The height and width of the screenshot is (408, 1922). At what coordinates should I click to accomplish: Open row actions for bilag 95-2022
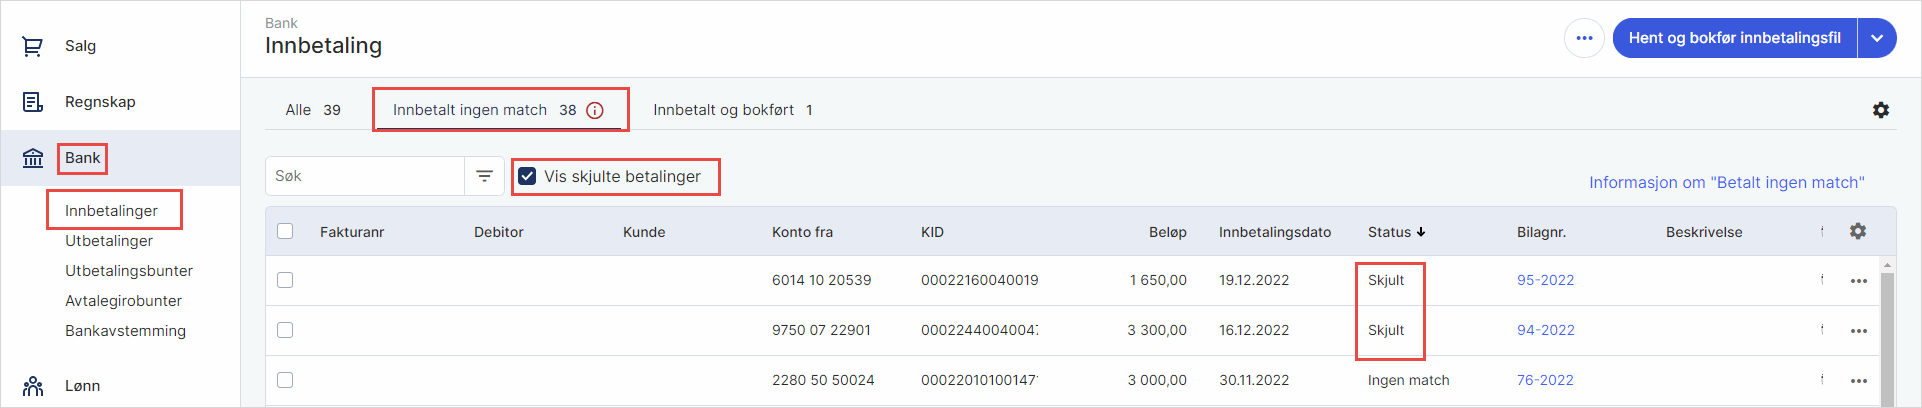tap(1859, 281)
